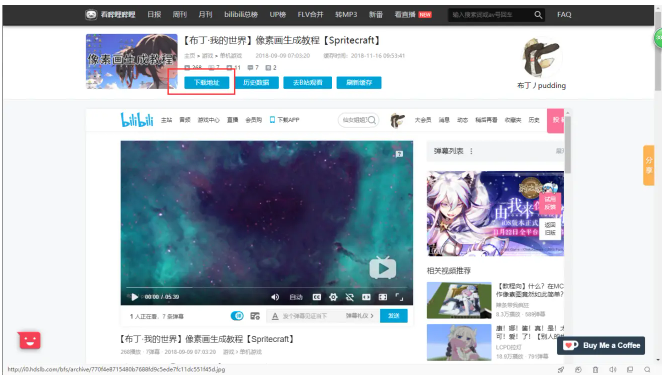Toggle loop playback icon
The height and width of the screenshot is (378, 663).
350,297
